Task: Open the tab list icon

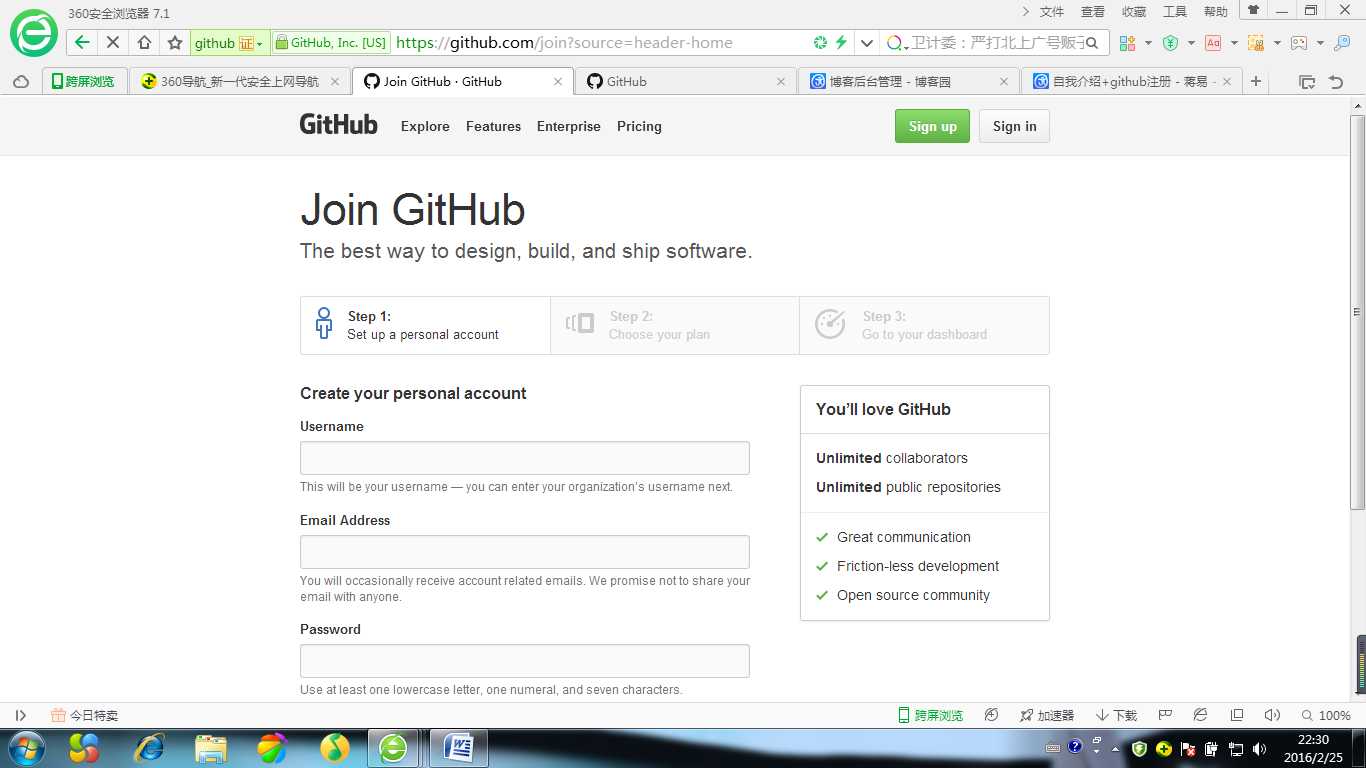Action: [1307, 82]
